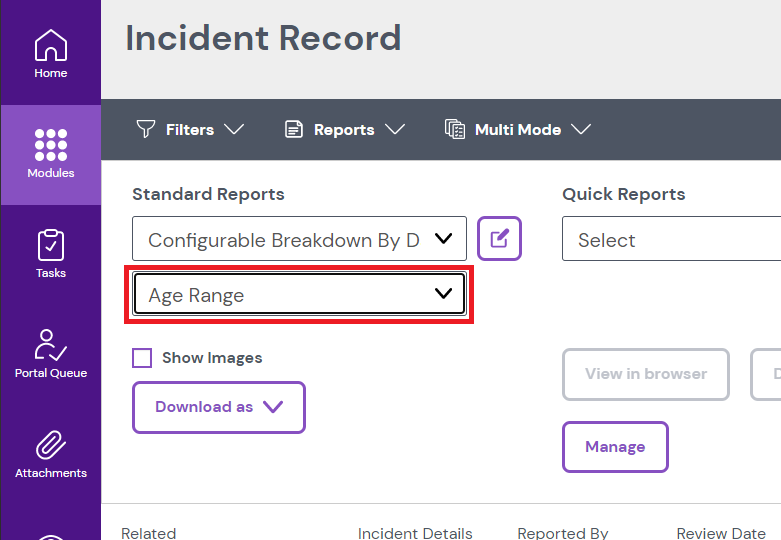Click the Incident Details column header
The width and height of the screenshot is (781, 540).
coord(415,533)
